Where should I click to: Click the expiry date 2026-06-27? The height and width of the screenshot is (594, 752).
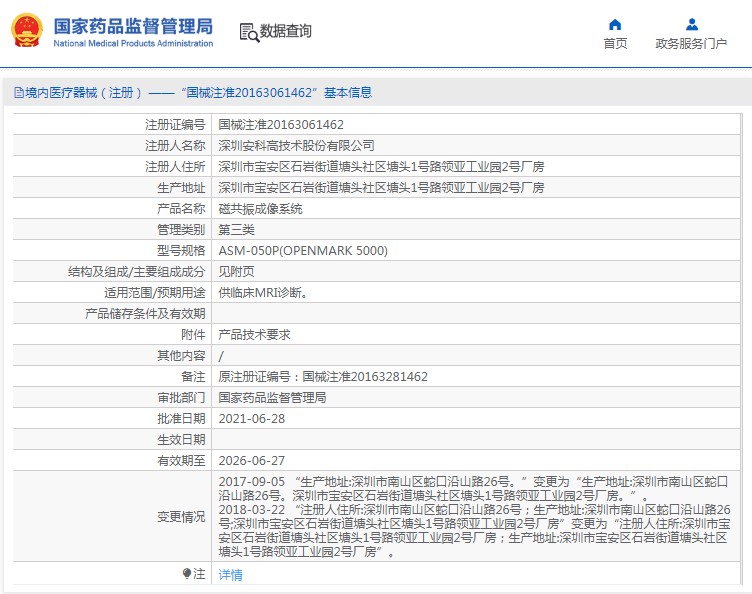coord(252,461)
